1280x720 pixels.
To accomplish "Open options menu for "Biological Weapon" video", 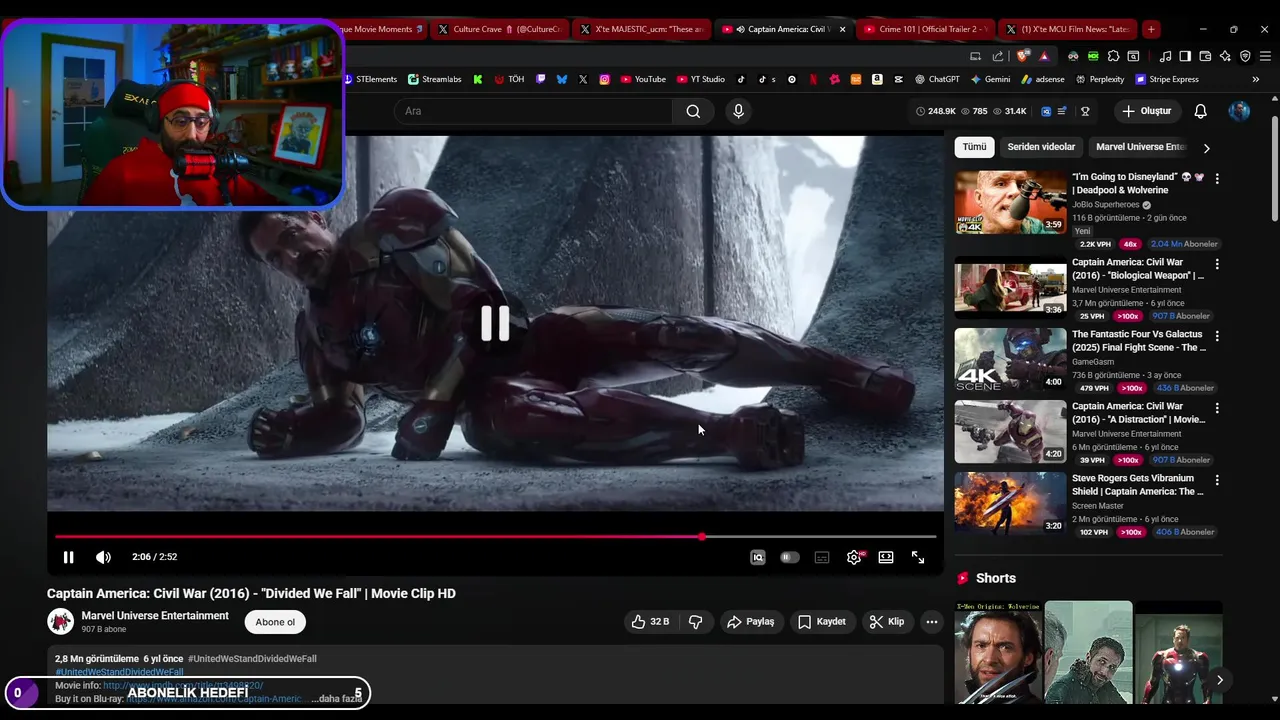I will pos(1217,264).
